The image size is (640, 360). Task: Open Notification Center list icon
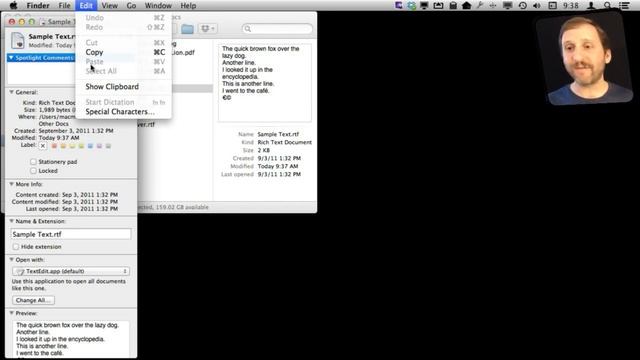point(624,5)
